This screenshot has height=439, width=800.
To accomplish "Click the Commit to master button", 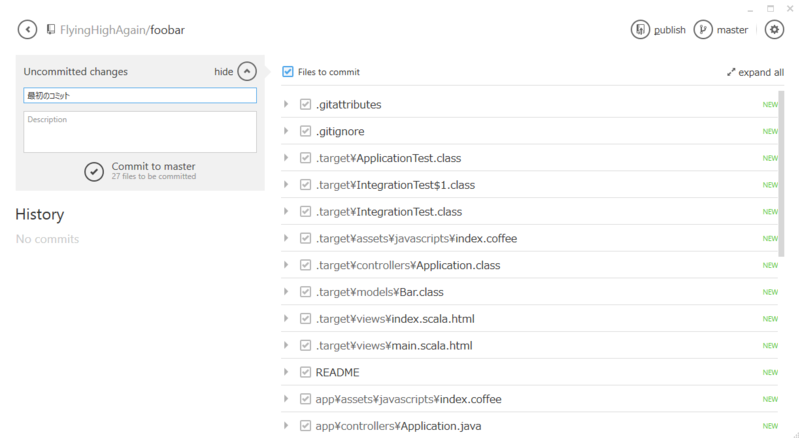I will tap(152, 167).
